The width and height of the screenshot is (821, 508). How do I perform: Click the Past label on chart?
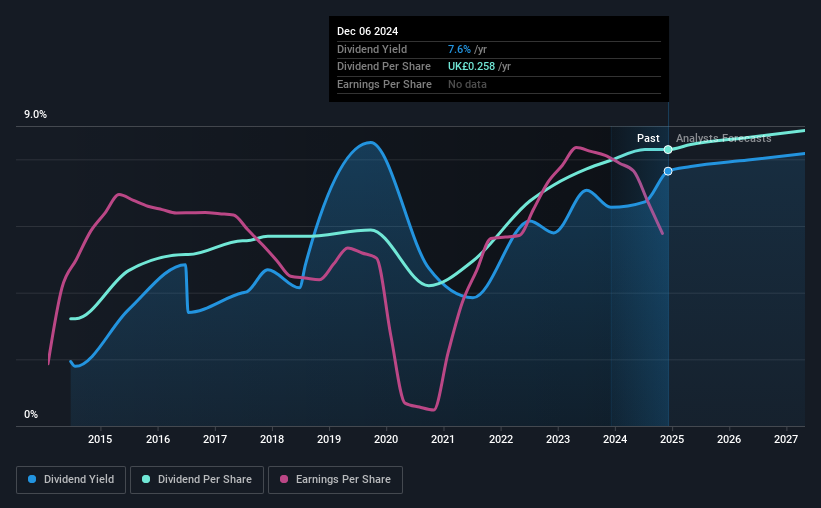[648, 138]
